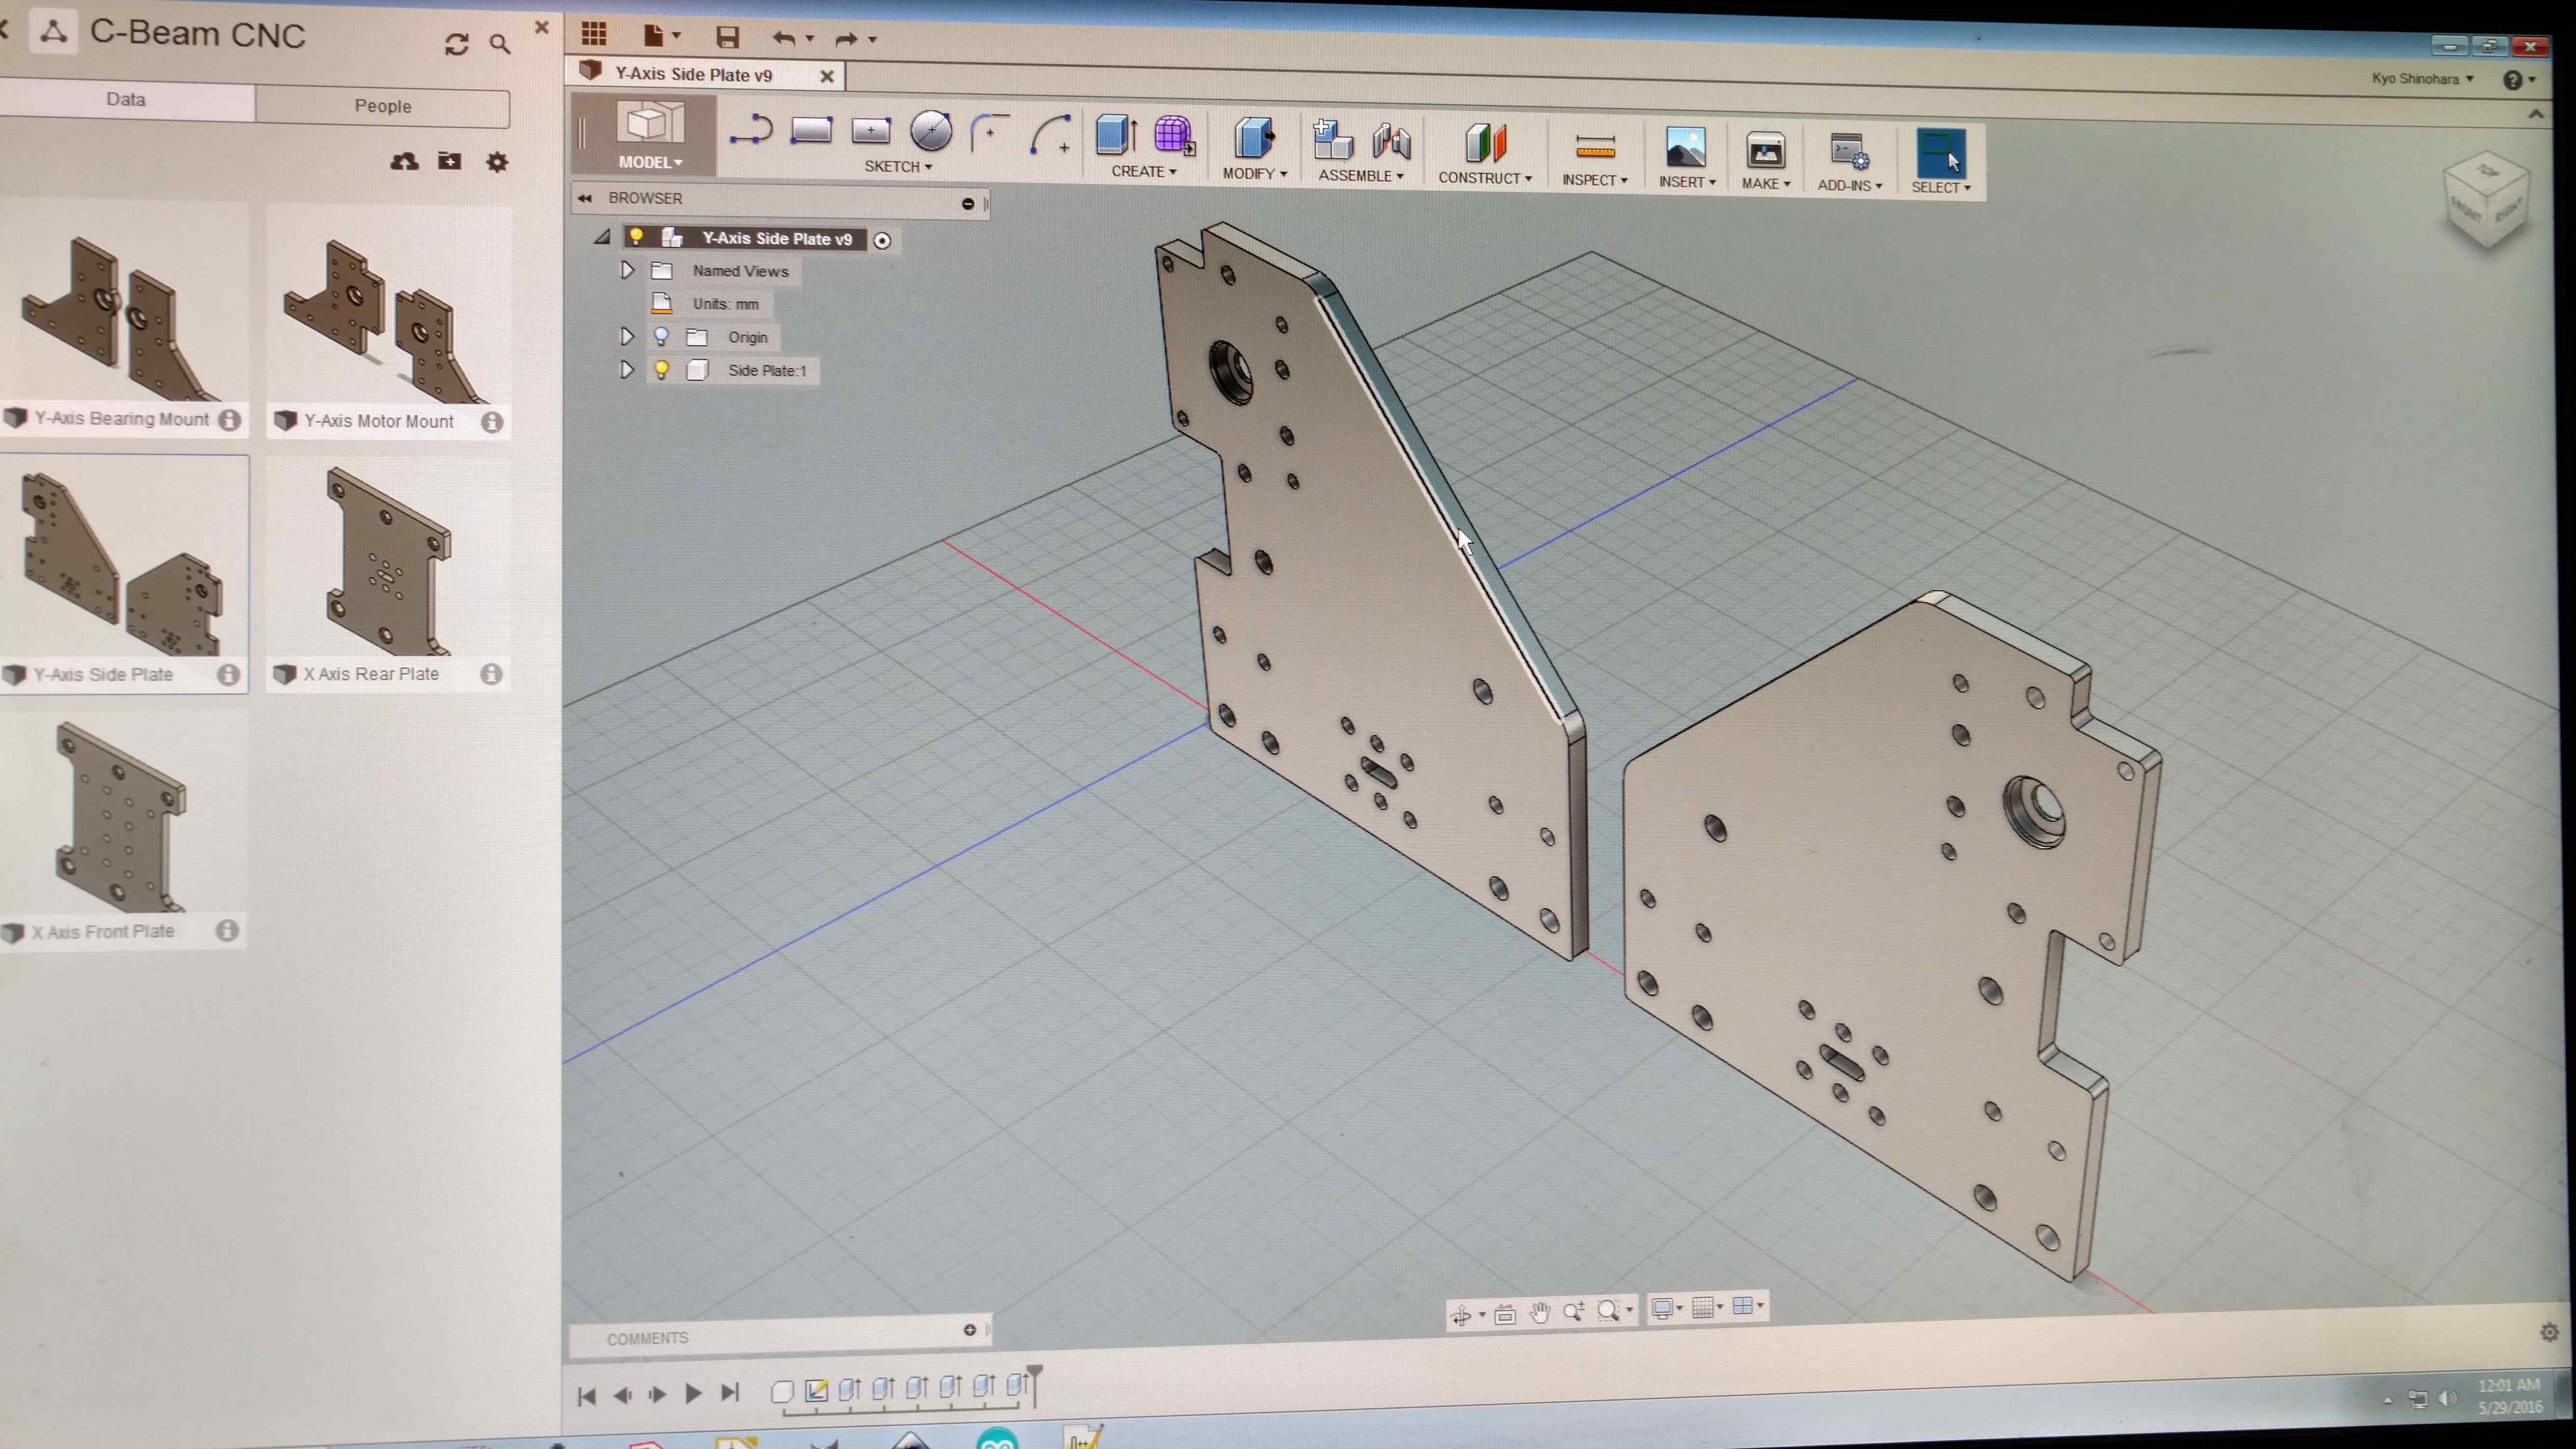Open the help question mark menu
2576x1449 pixels.
click(x=2518, y=80)
